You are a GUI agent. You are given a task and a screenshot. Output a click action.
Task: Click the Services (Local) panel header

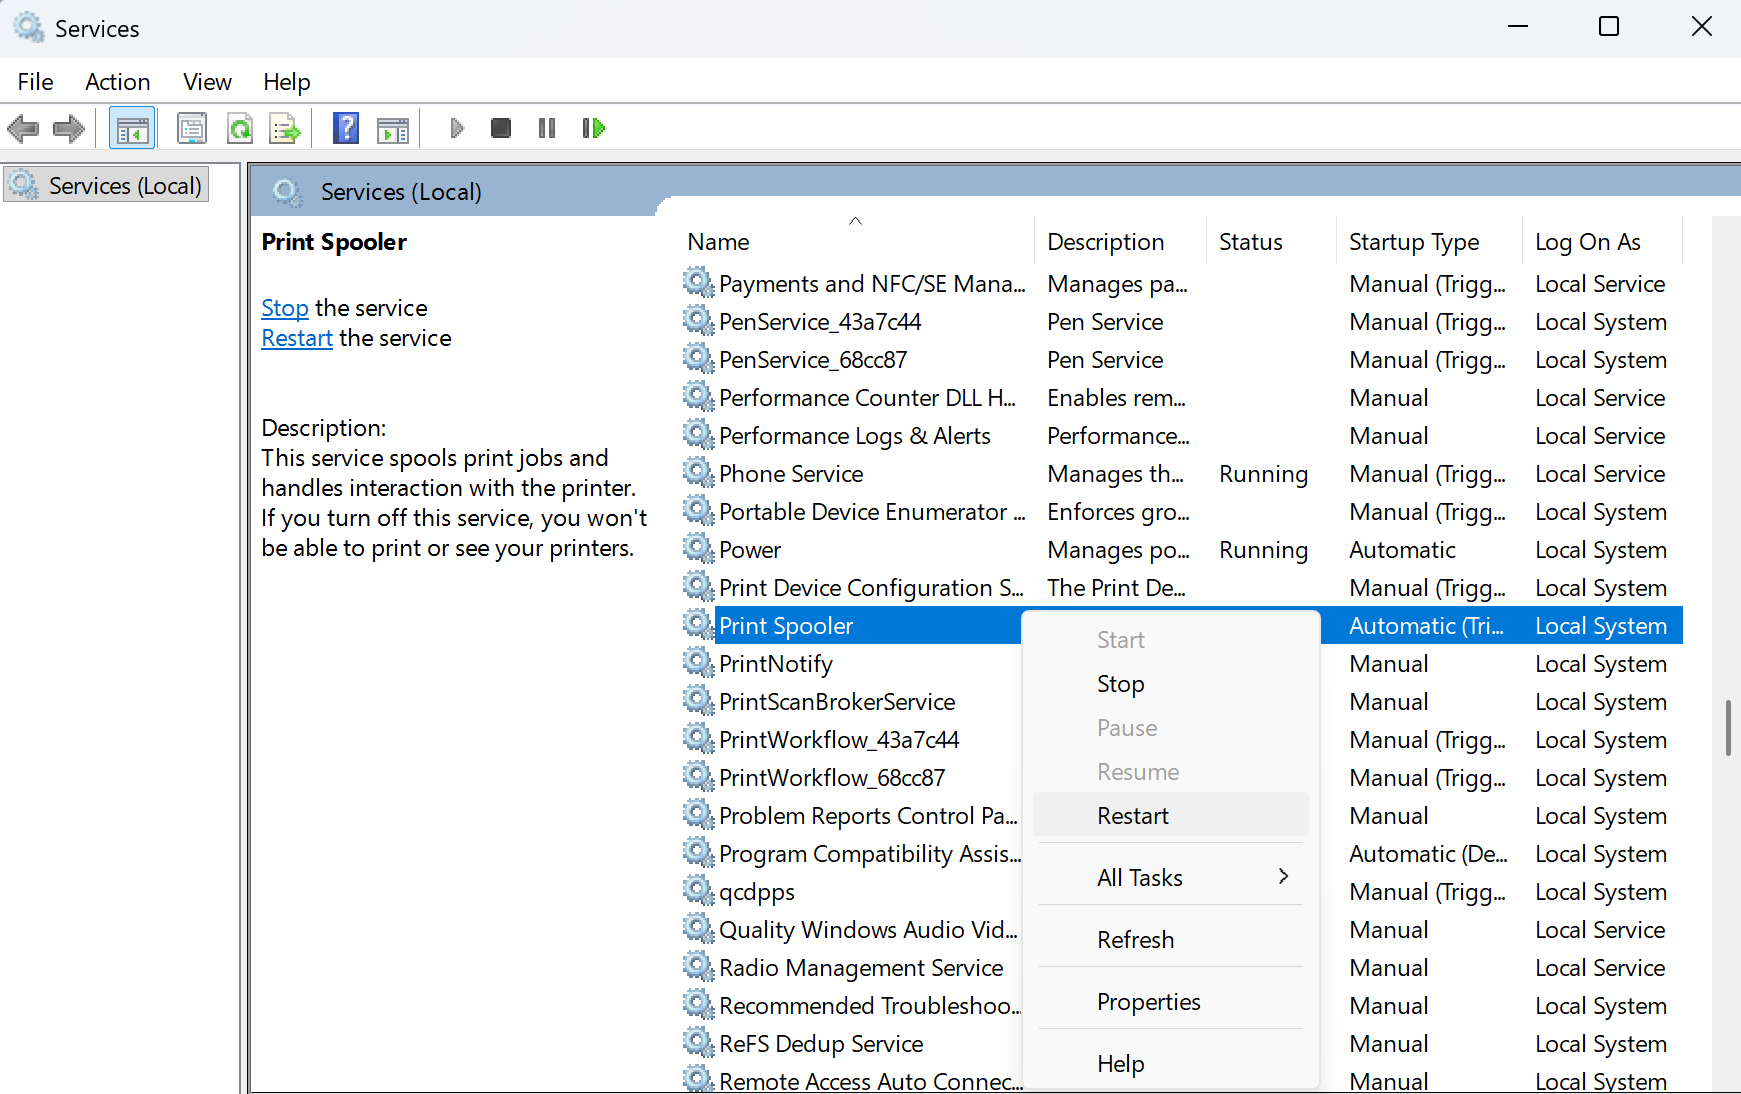401,192
